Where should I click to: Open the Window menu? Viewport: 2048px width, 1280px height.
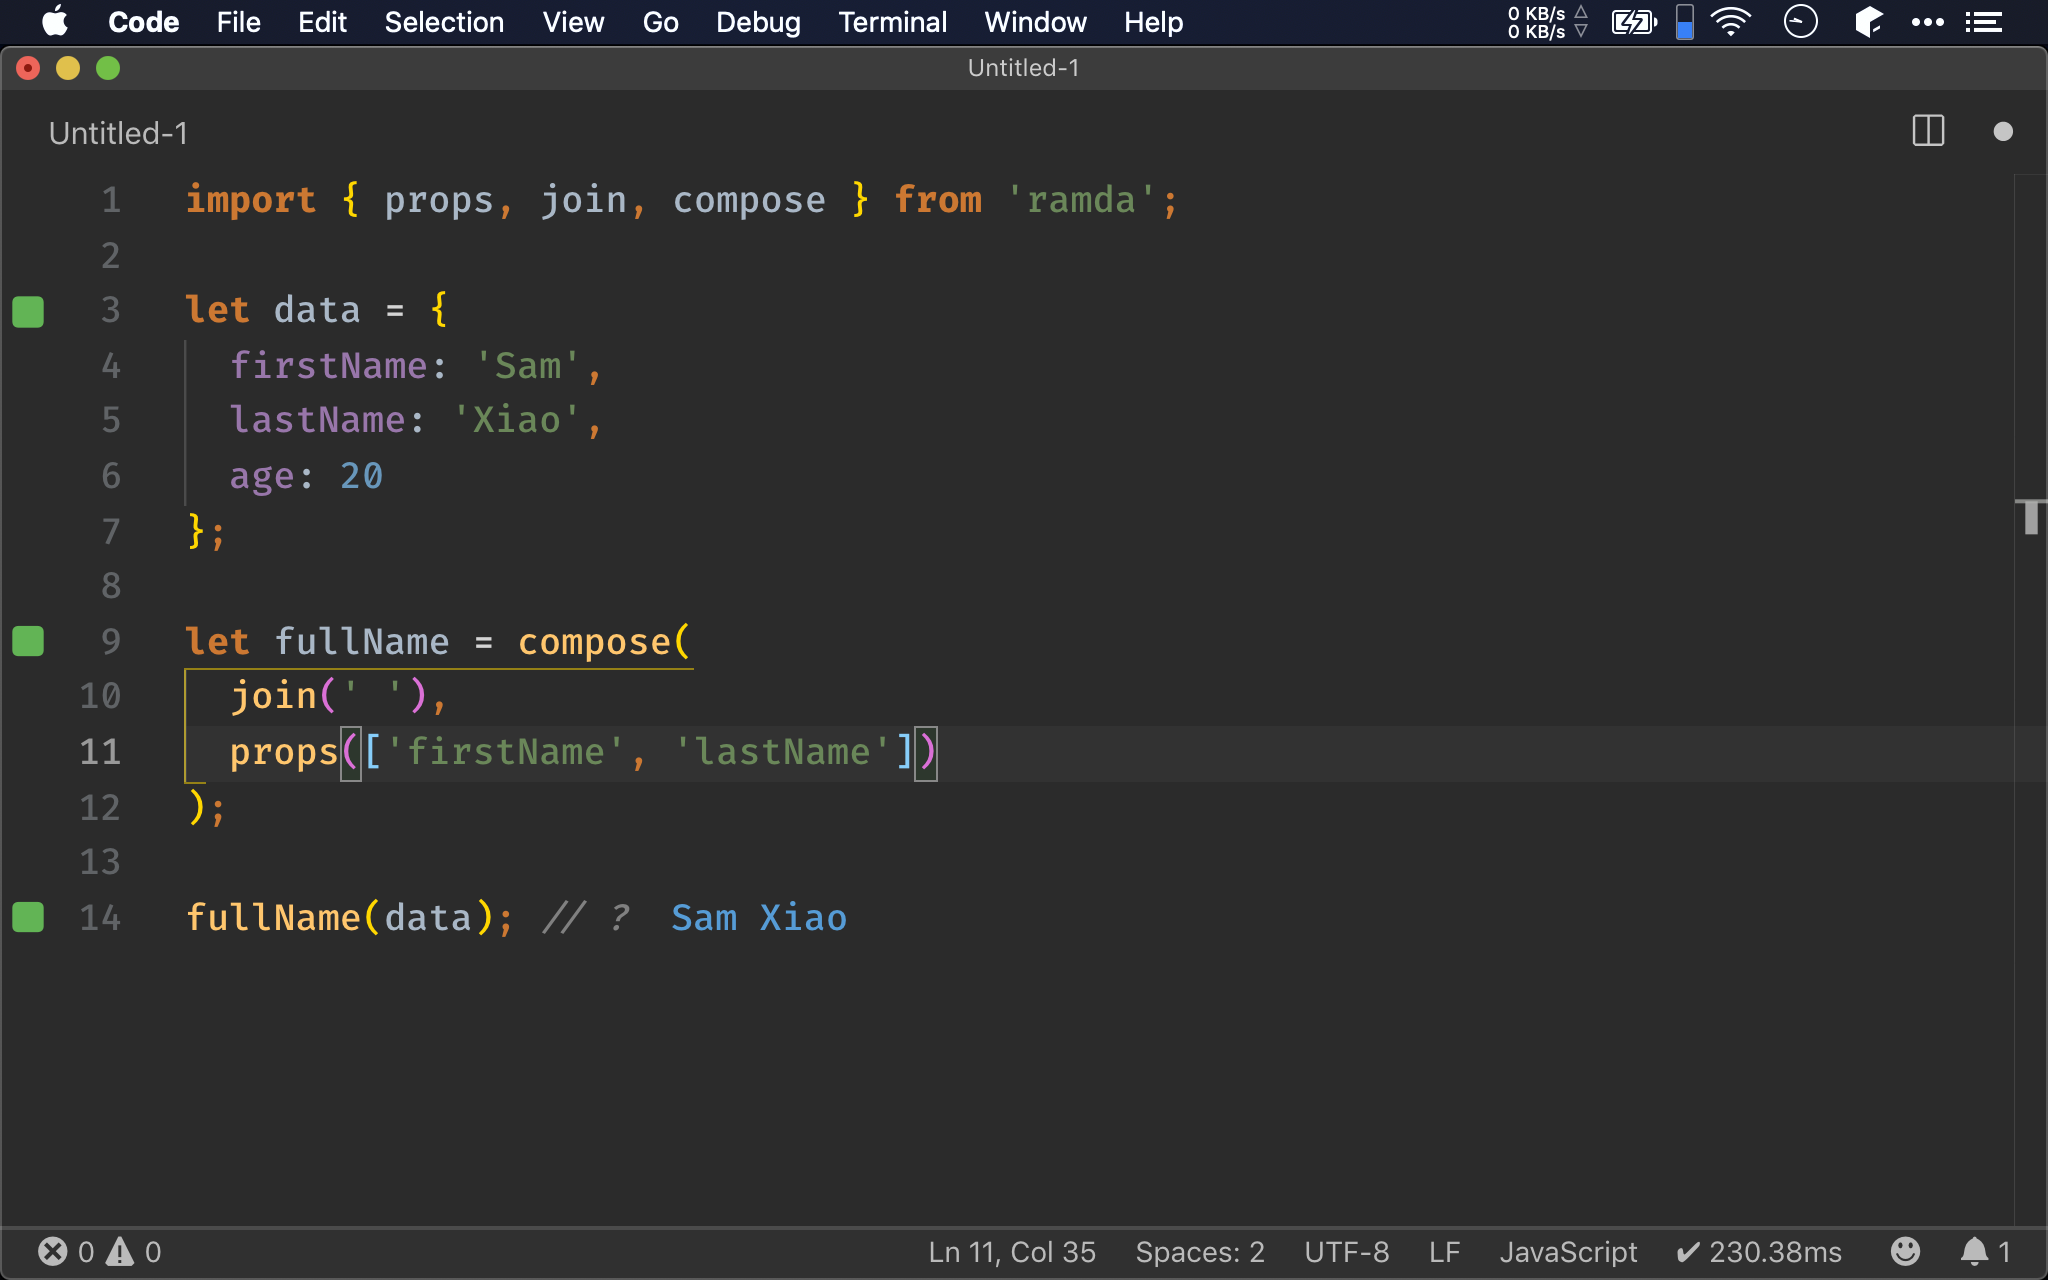click(x=1035, y=22)
